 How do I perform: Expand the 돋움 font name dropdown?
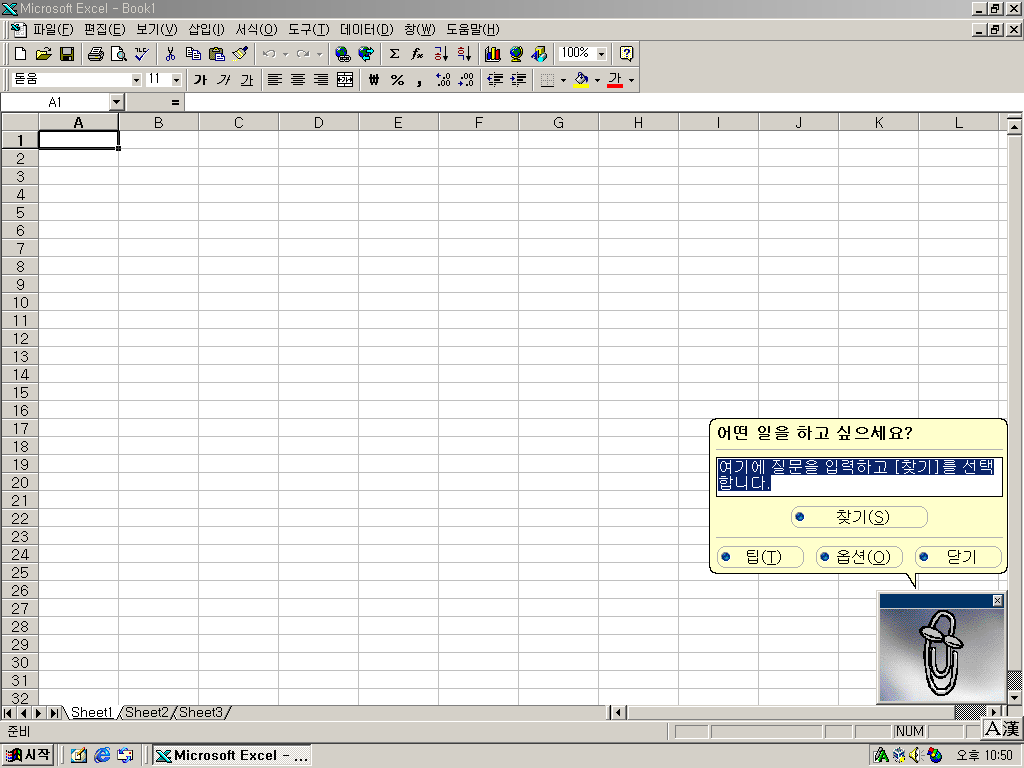click(136, 80)
